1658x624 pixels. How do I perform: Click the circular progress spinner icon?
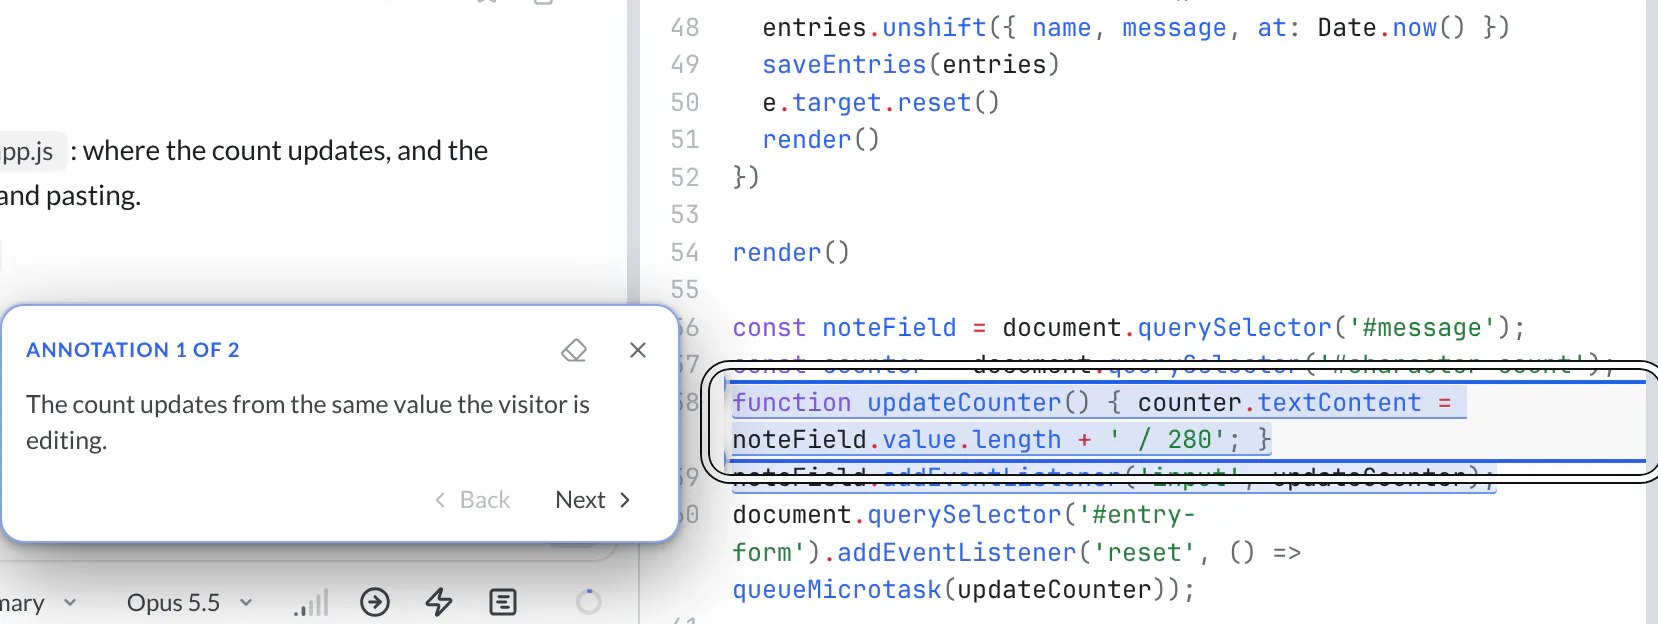click(x=589, y=602)
